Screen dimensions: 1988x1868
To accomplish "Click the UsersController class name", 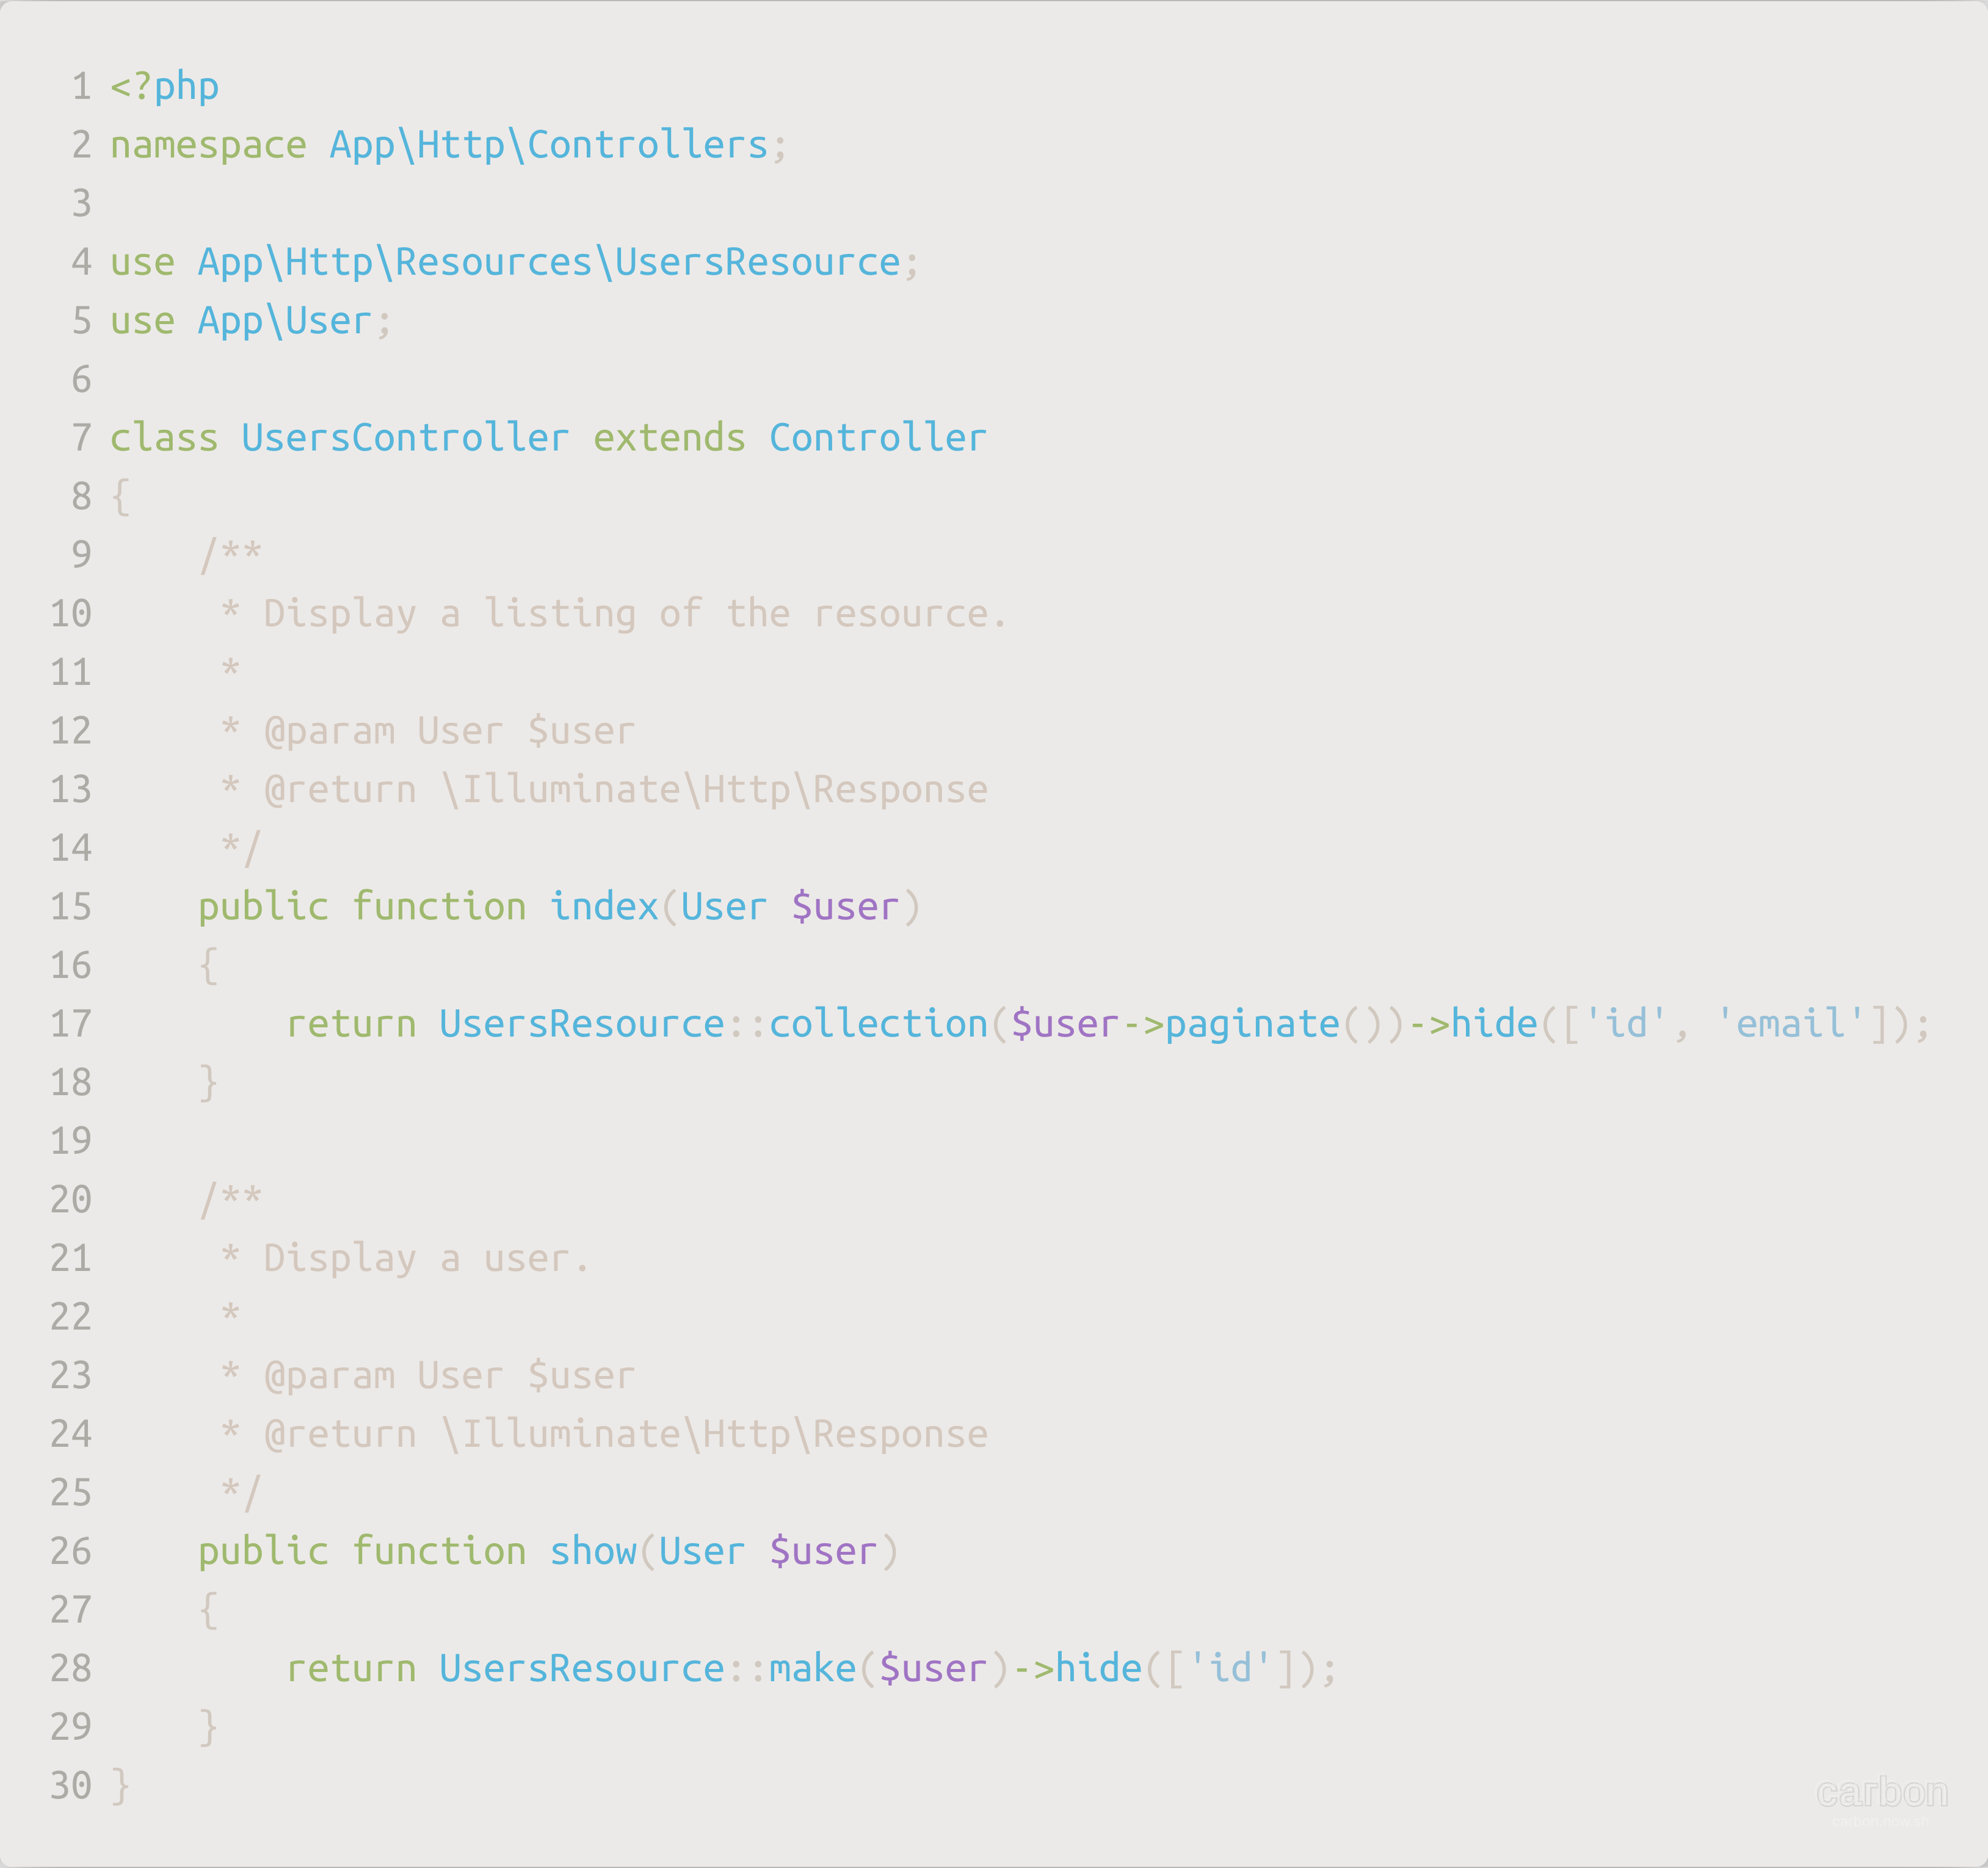I will pyautogui.click(x=405, y=438).
